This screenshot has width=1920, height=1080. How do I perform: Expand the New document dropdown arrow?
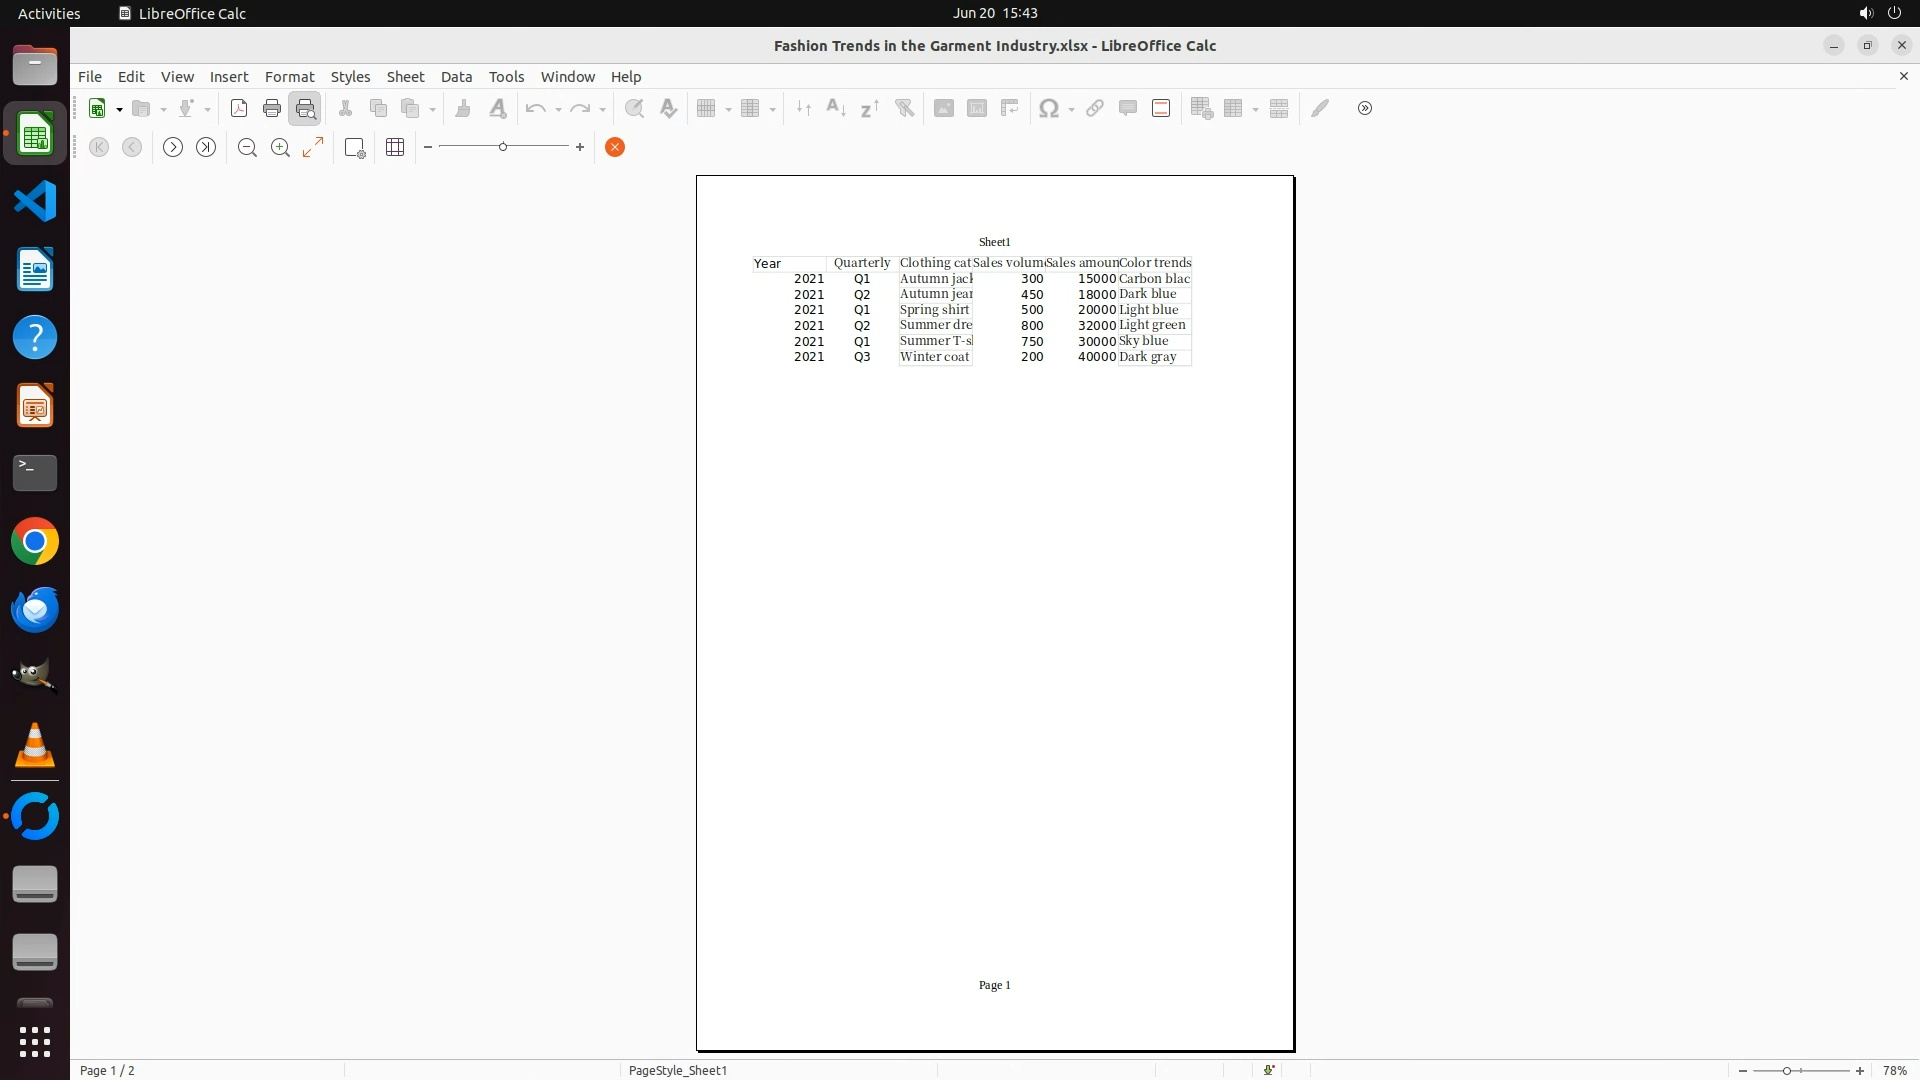coord(119,110)
